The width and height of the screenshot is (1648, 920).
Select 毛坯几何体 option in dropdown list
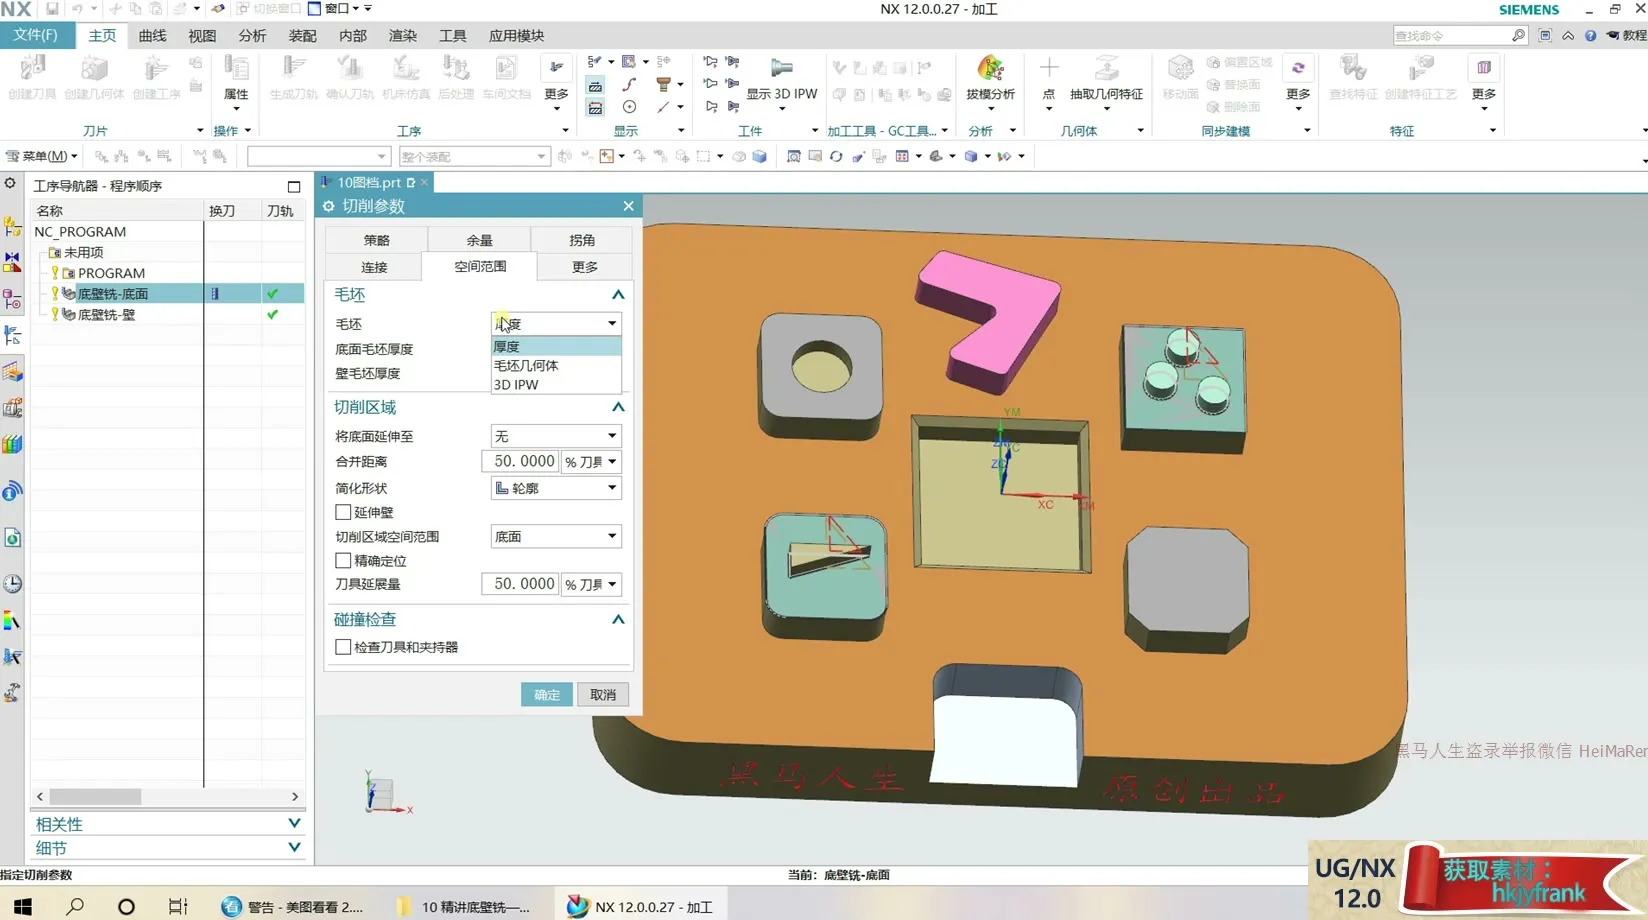click(526, 366)
